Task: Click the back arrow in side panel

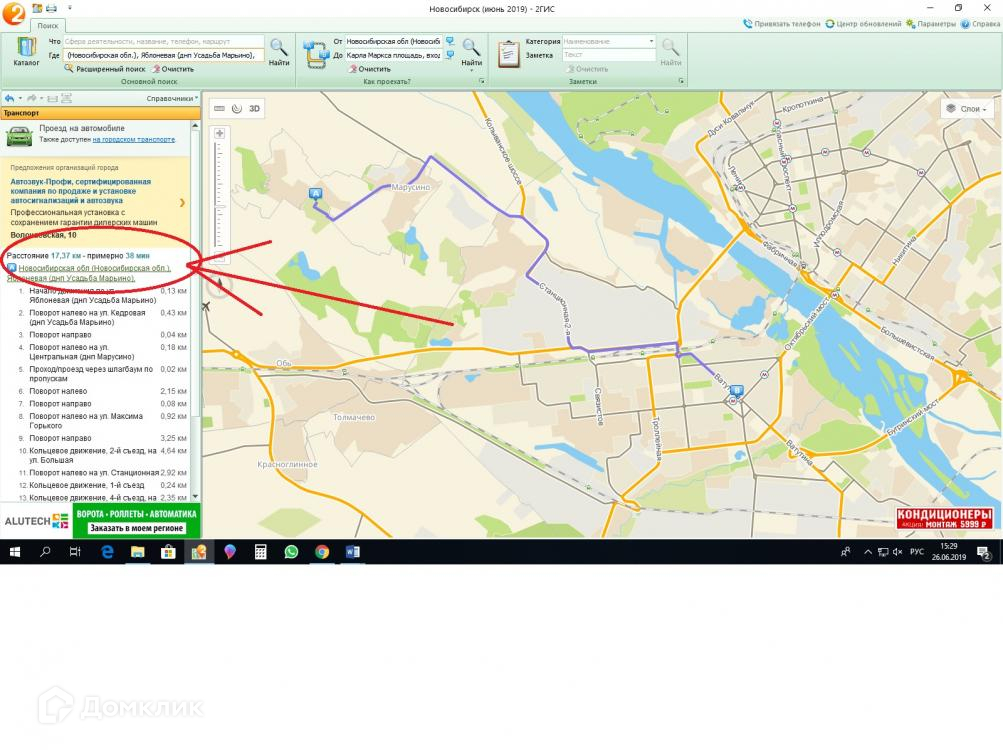Action: [x=9, y=98]
